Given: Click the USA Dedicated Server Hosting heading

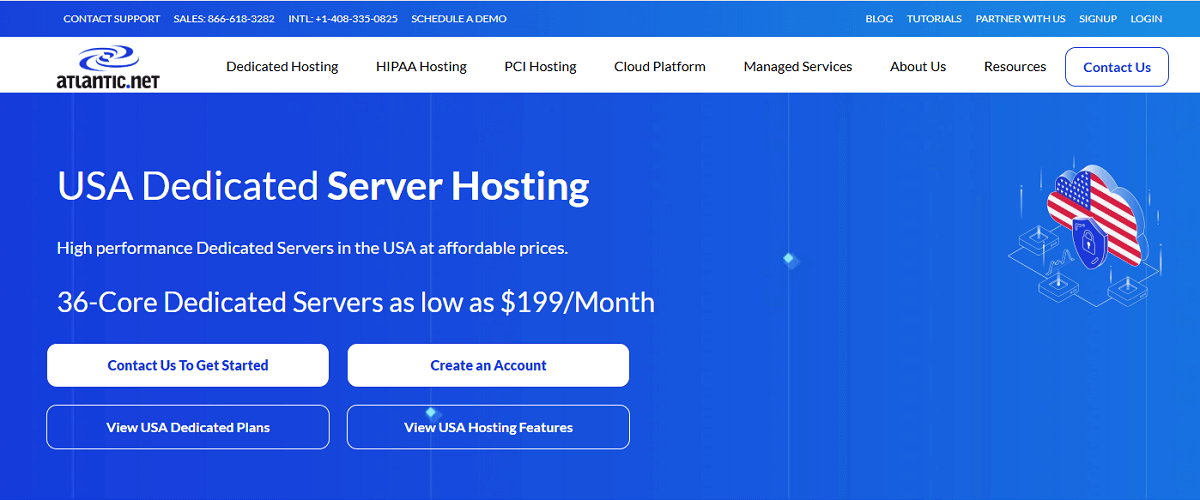Looking at the screenshot, I should tap(323, 187).
